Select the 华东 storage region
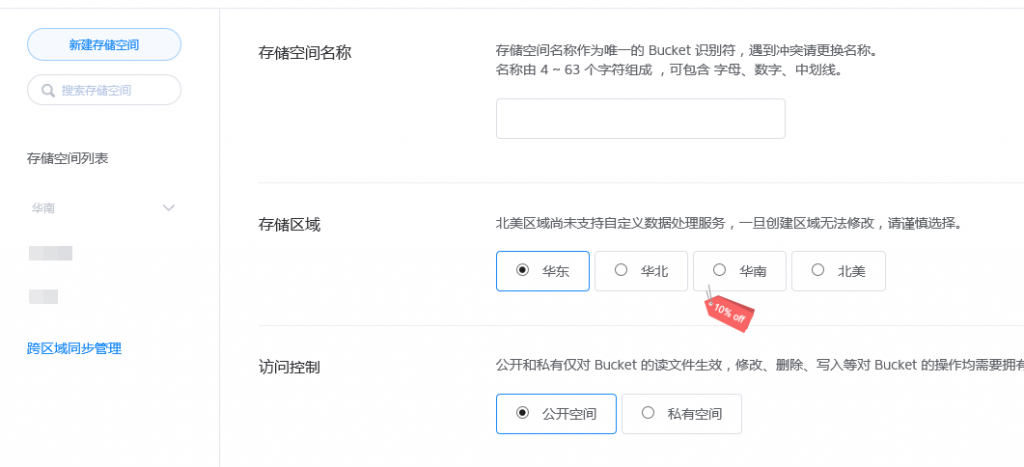Image resolution: width=1024 pixels, height=467 pixels. tap(543, 271)
